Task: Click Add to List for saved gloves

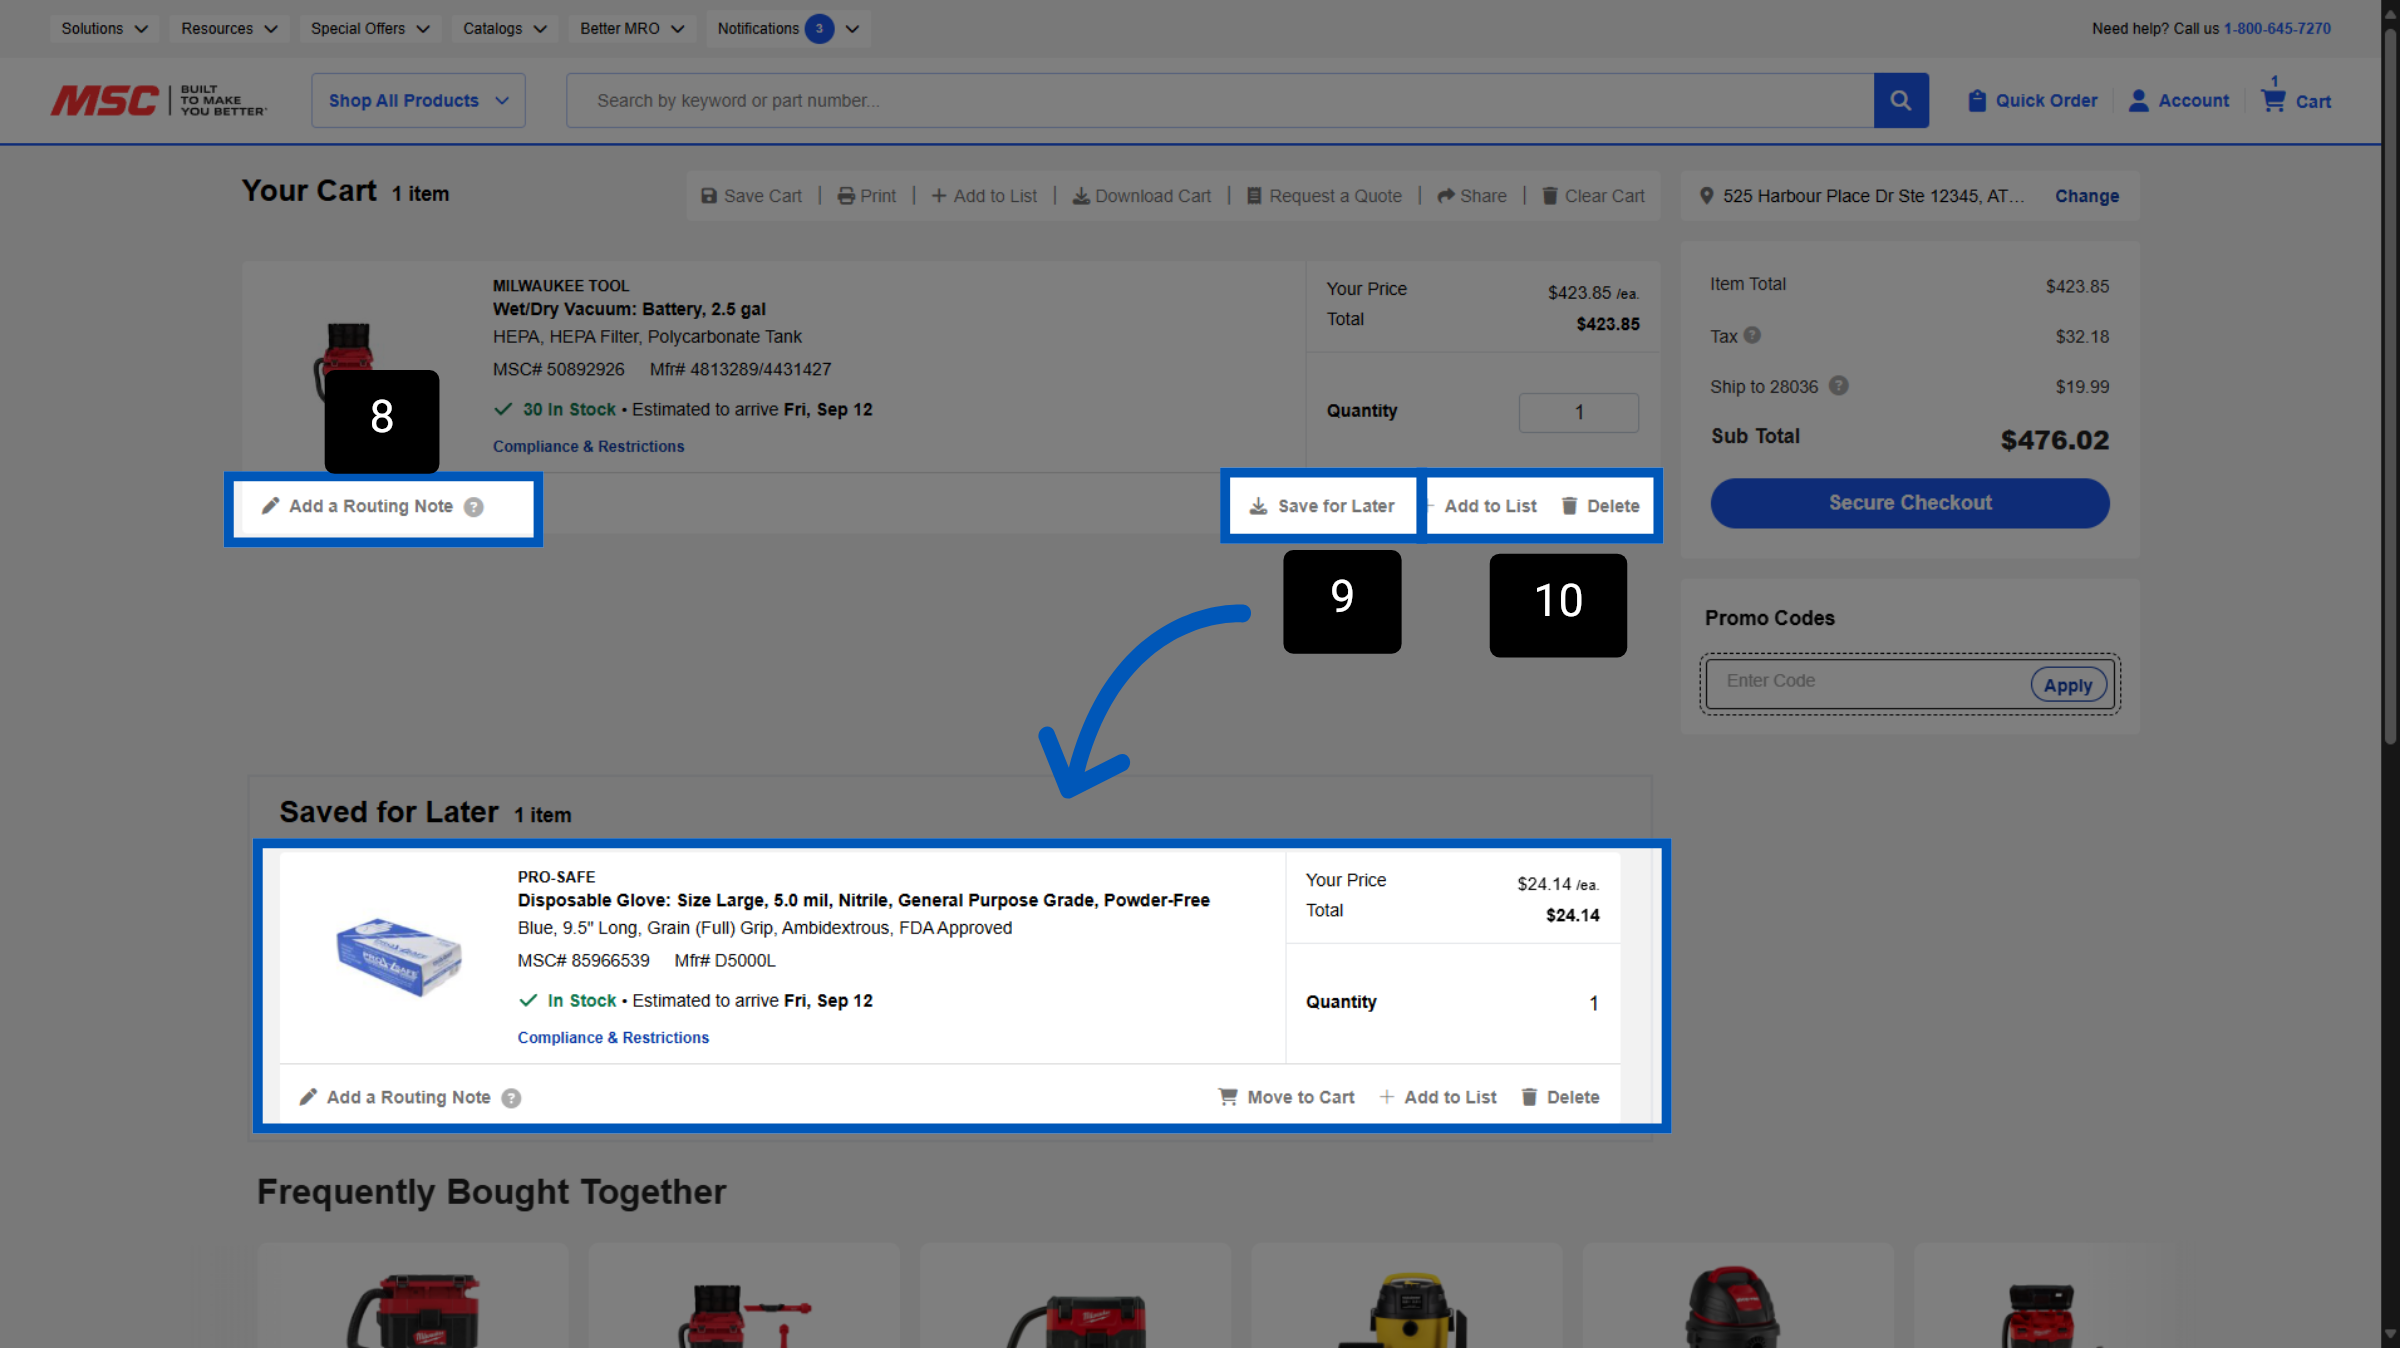Action: click(1438, 1097)
